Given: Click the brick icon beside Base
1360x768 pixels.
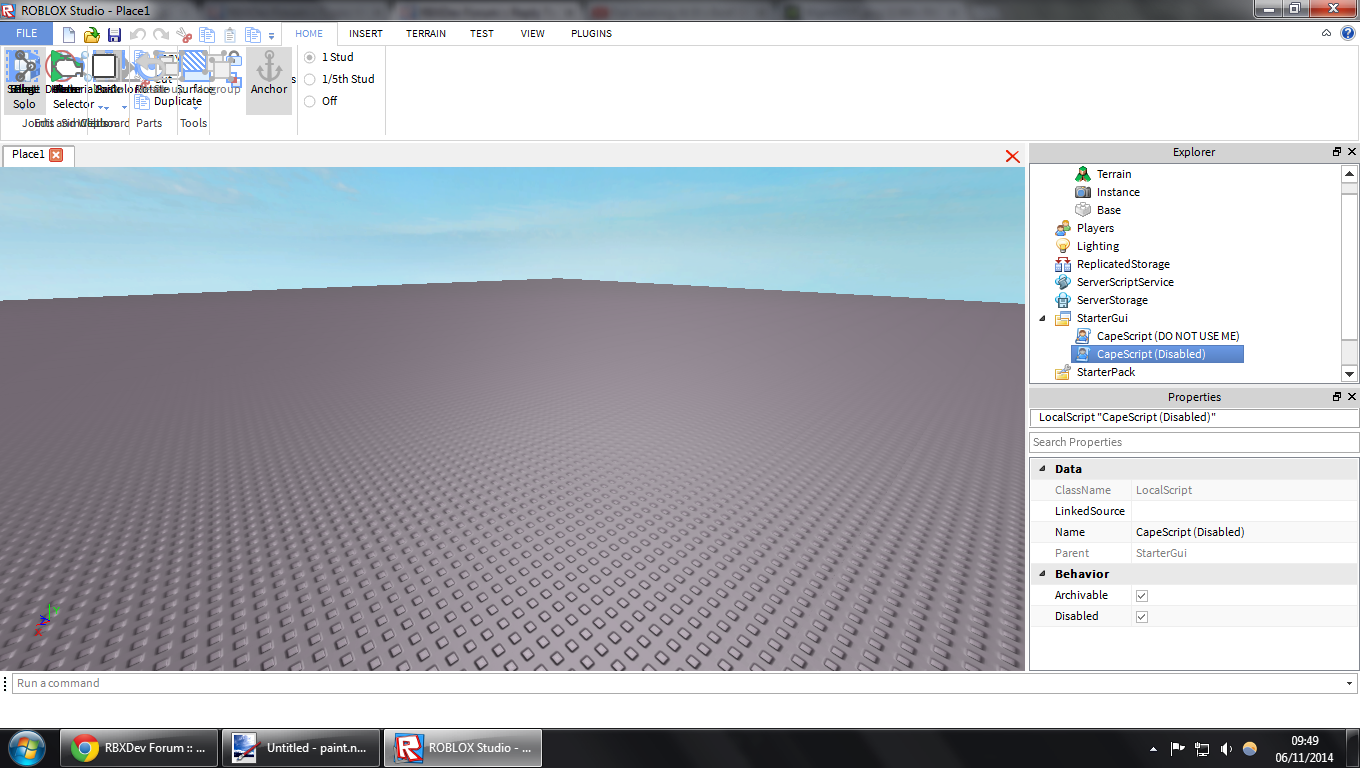Looking at the screenshot, I should 1083,210.
